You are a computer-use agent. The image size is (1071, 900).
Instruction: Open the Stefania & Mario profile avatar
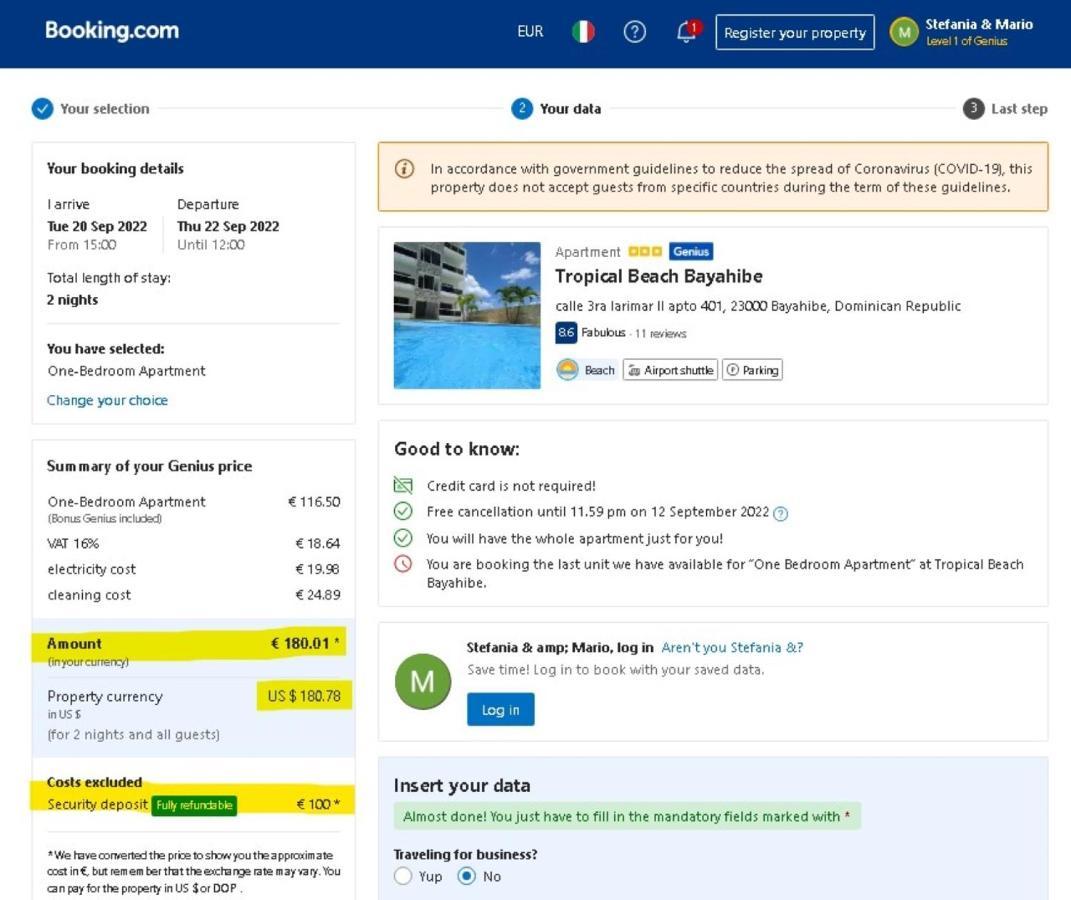coord(904,32)
